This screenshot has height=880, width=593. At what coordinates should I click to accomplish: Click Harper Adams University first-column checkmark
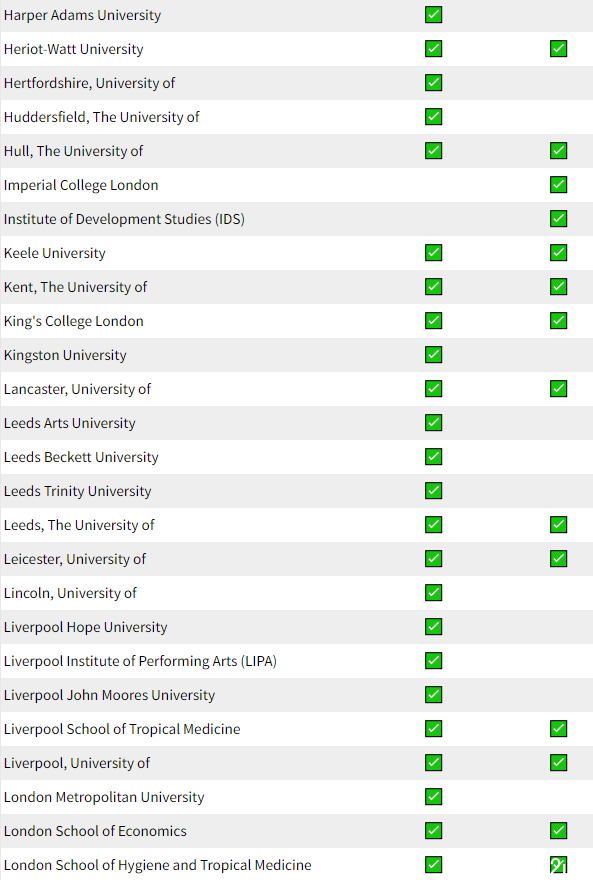(433, 15)
